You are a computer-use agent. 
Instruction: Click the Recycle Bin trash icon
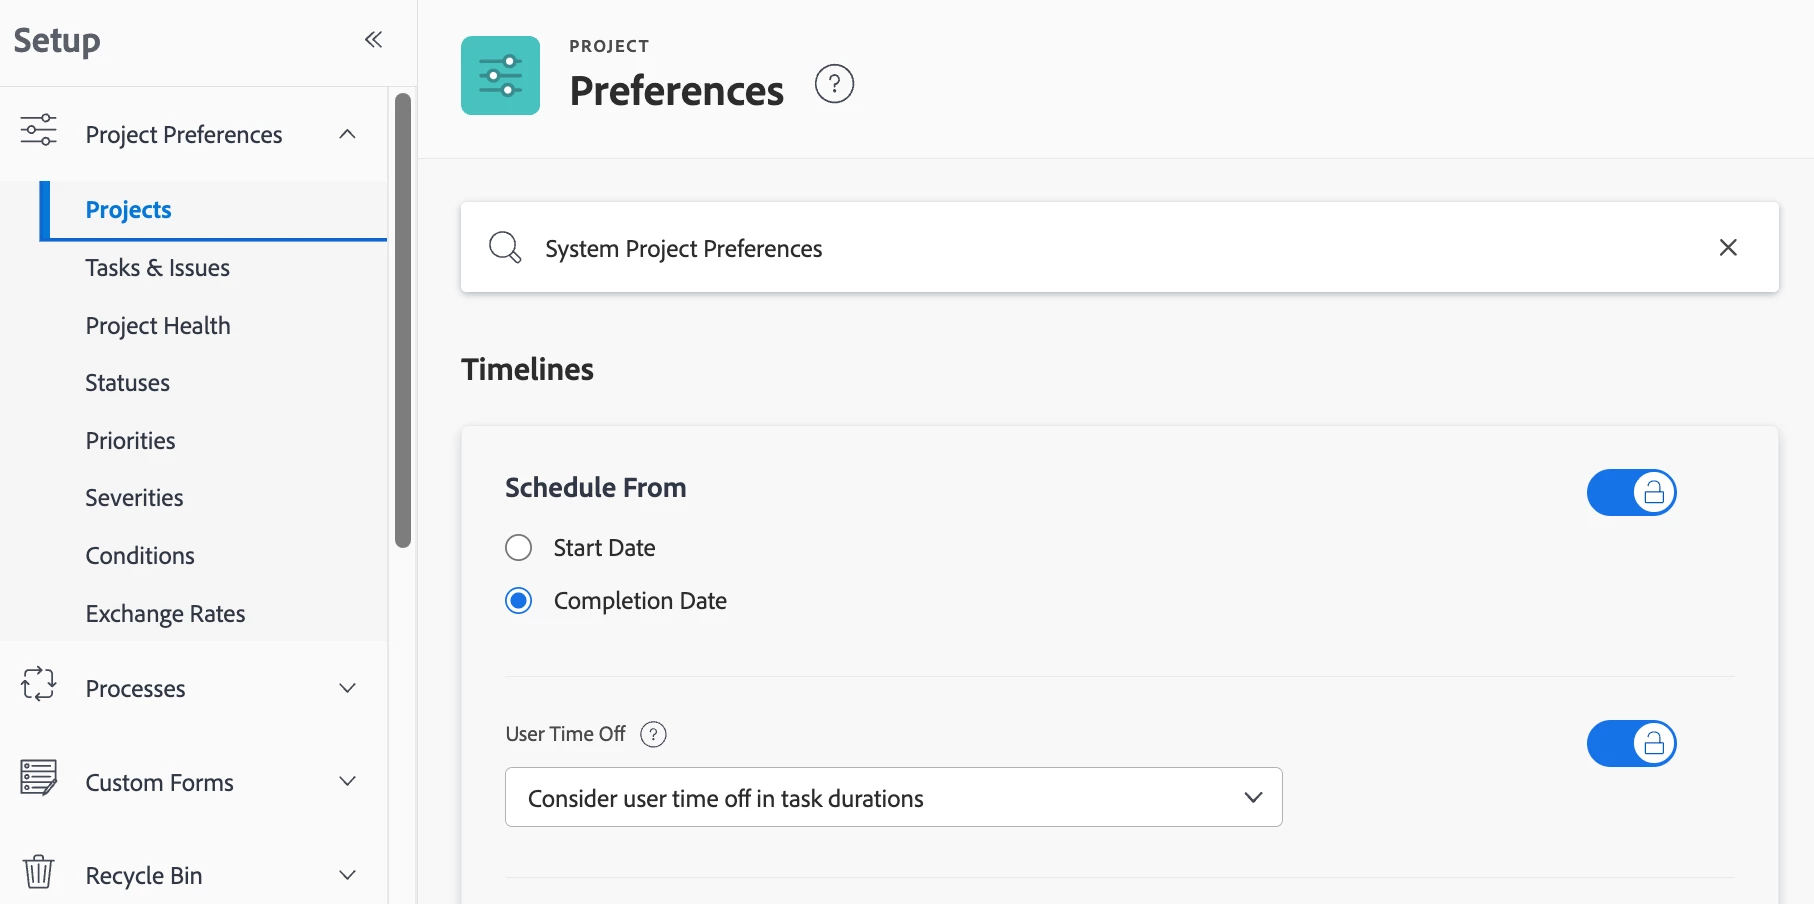39,871
